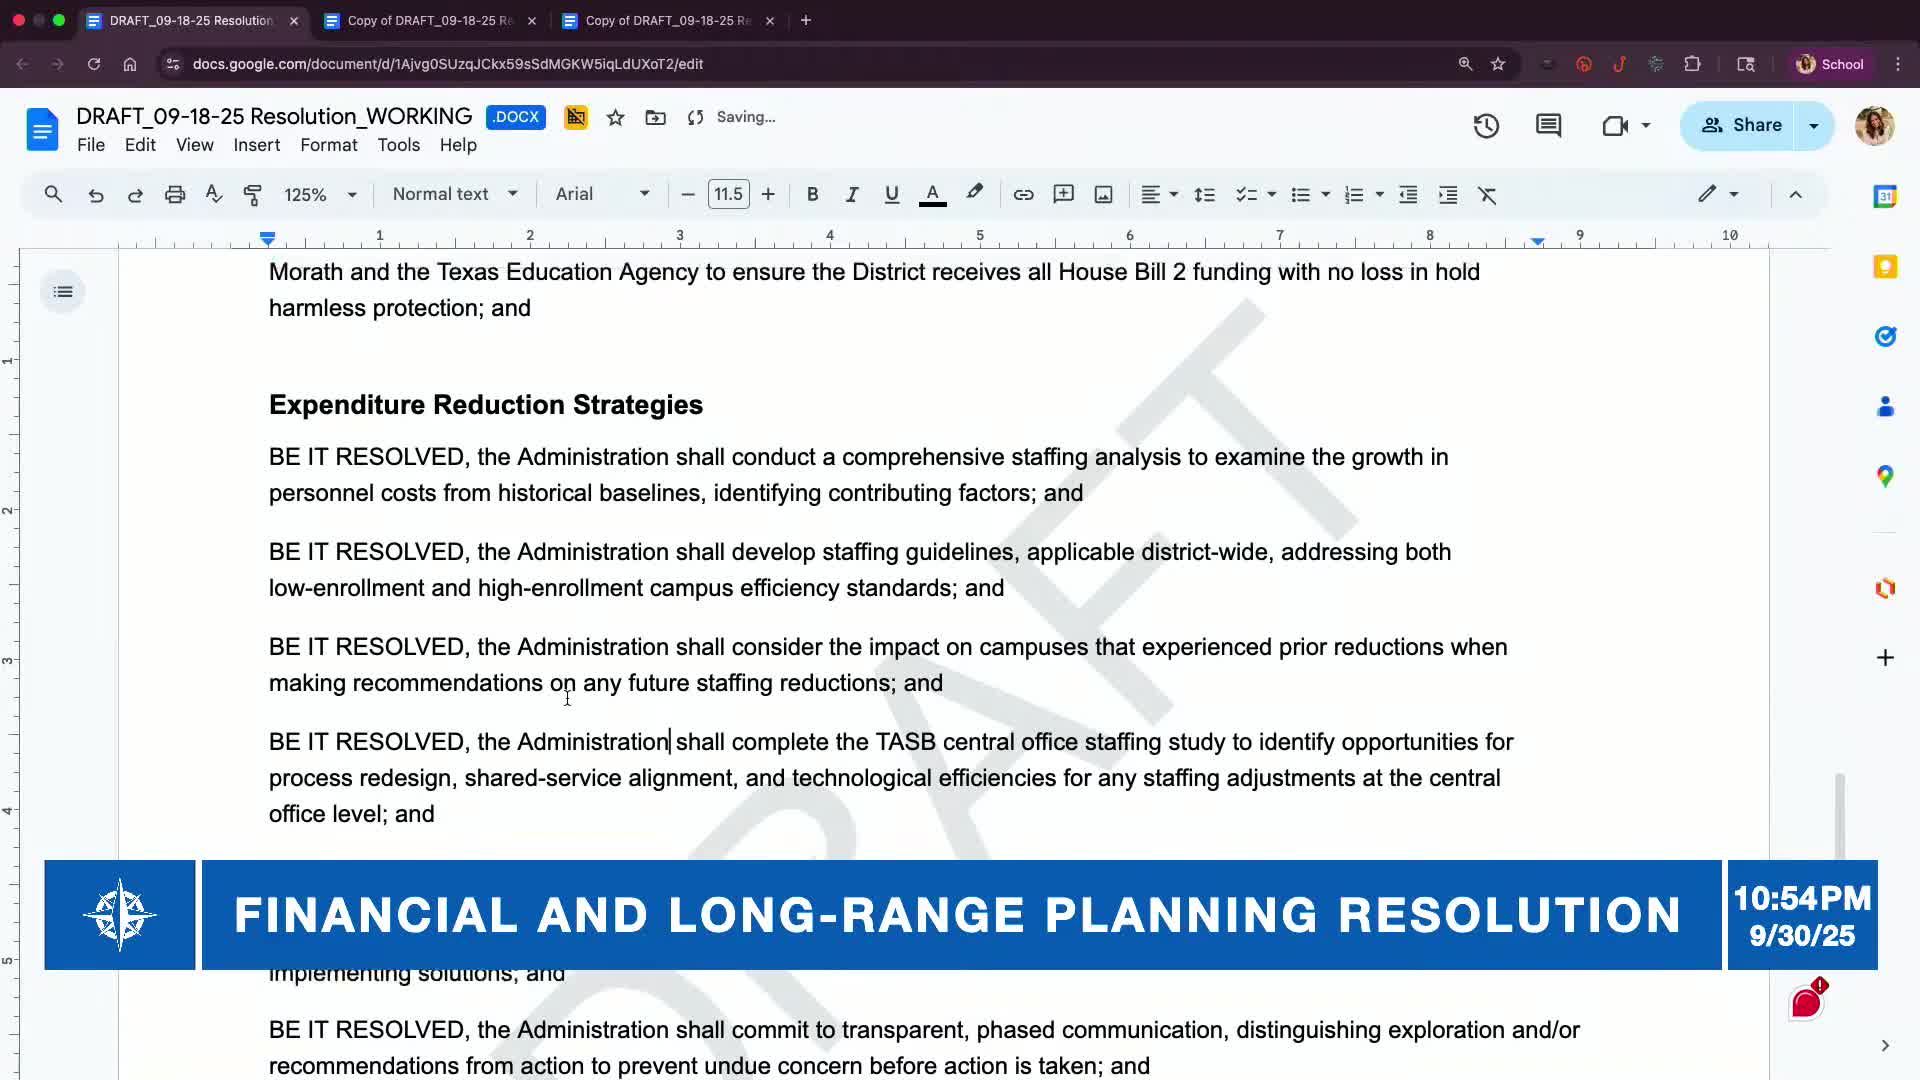This screenshot has height=1080, width=1920.
Task: Select the paint format roller icon
Action: click(x=252, y=194)
